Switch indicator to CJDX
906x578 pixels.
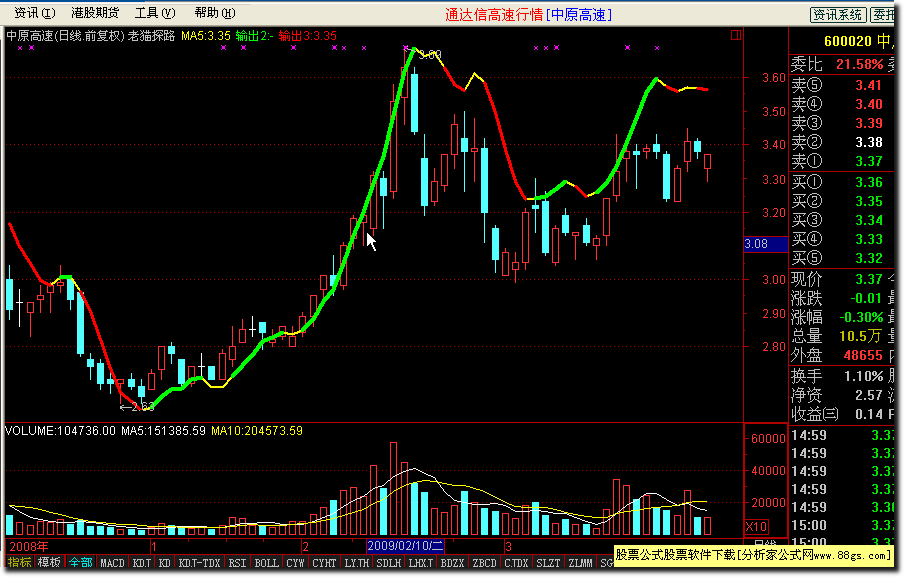(x=516, y=562)
